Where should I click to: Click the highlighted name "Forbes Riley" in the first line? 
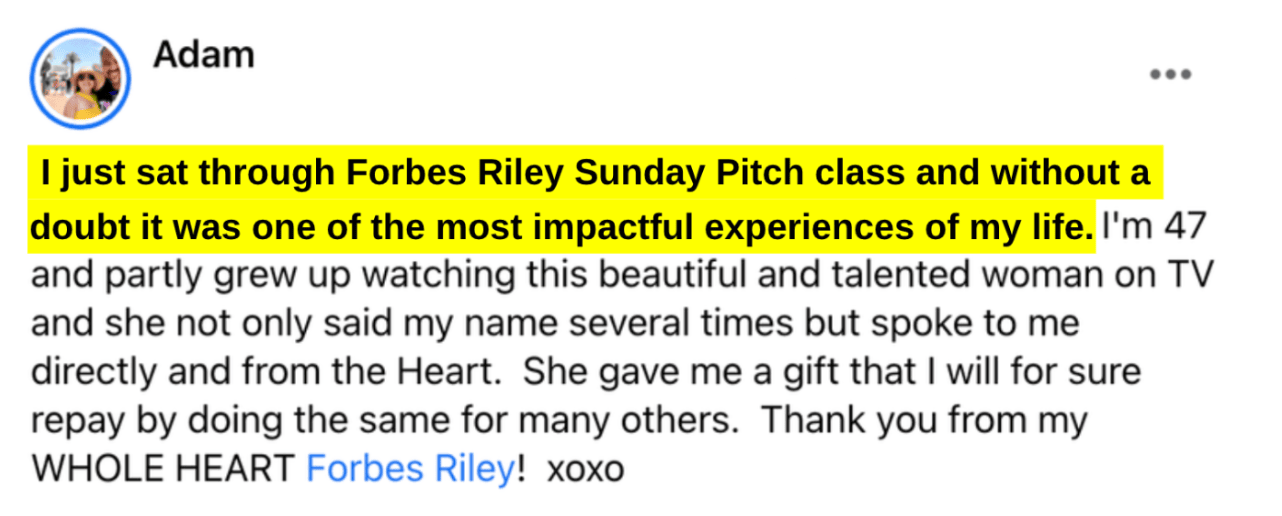(x=453, y=176)
